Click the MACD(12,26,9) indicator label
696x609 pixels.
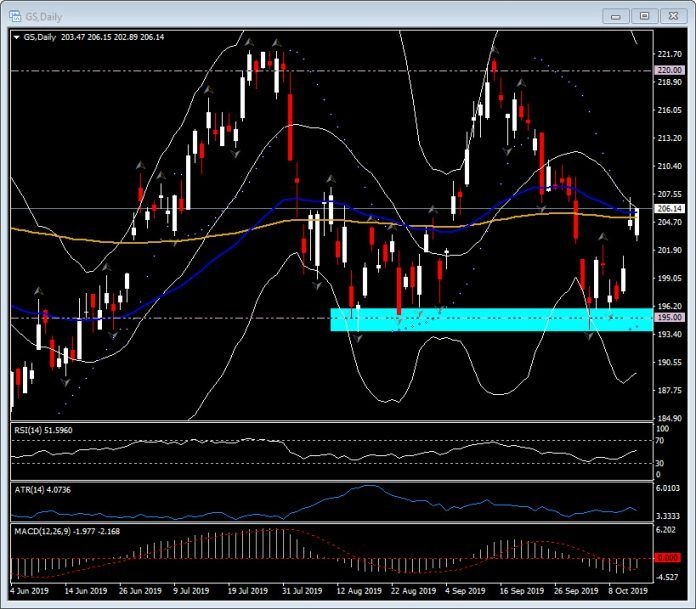(x=67, y=531)
